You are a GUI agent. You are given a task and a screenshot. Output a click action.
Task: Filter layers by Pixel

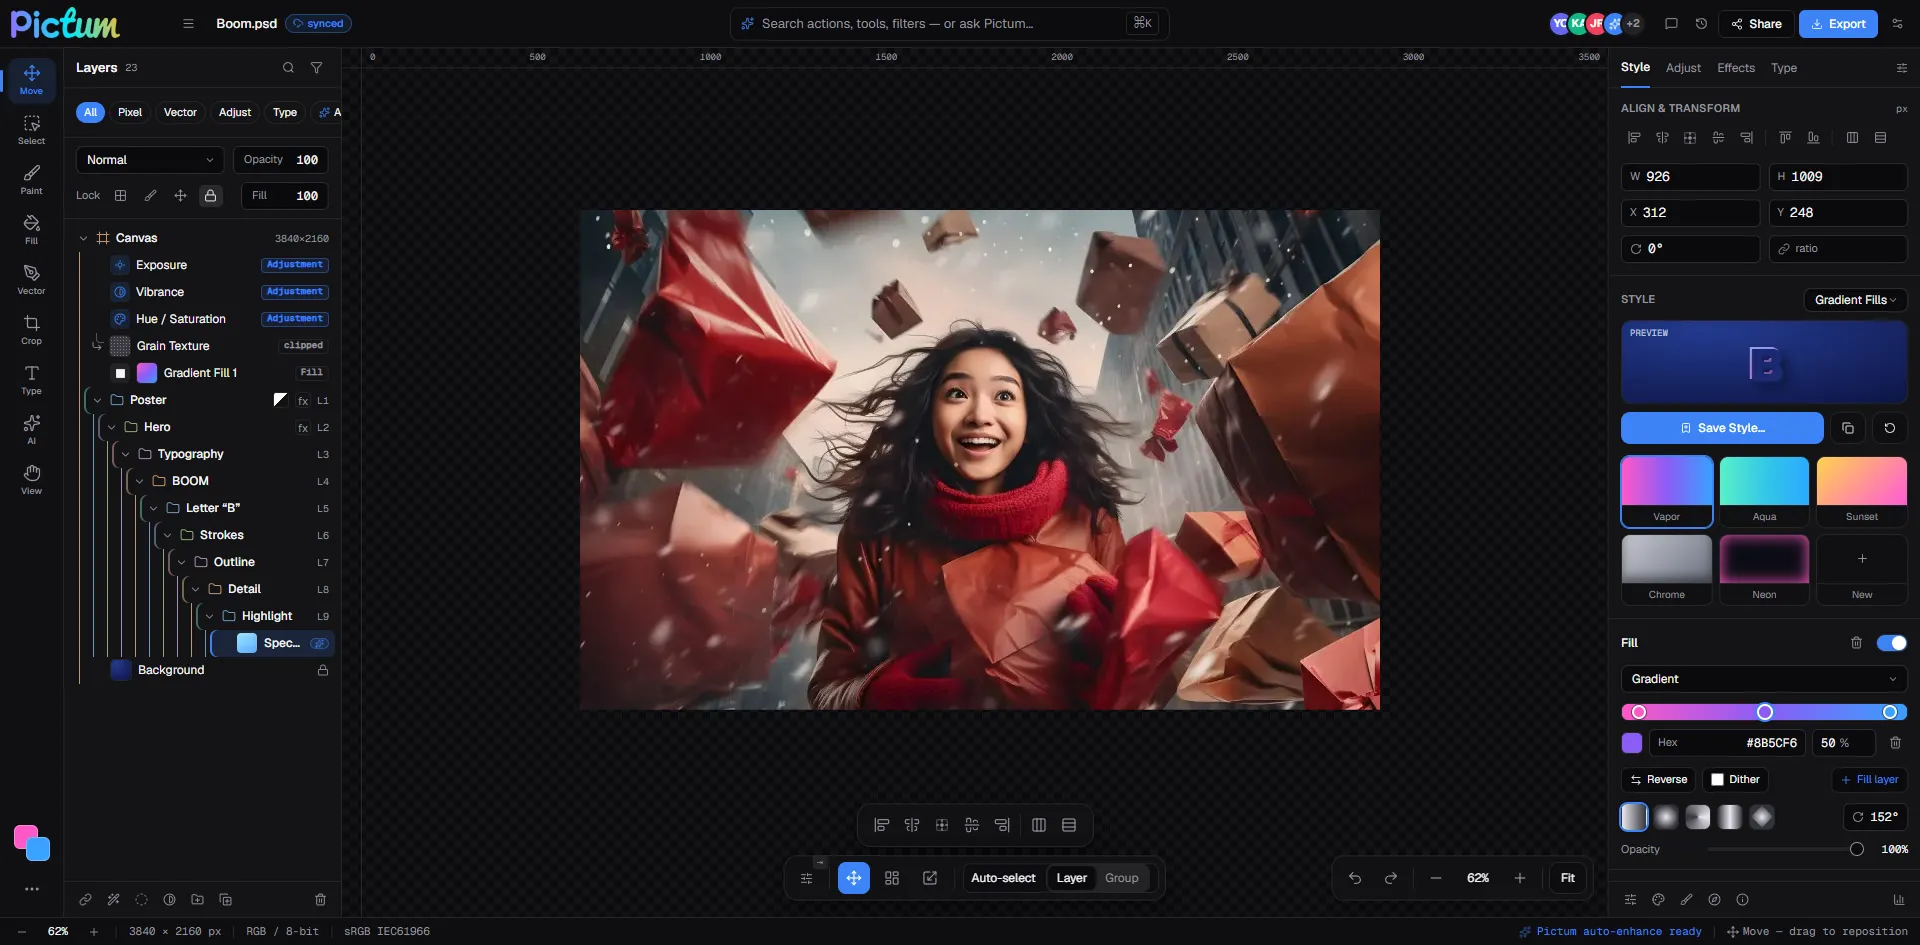tap(130, 112)
